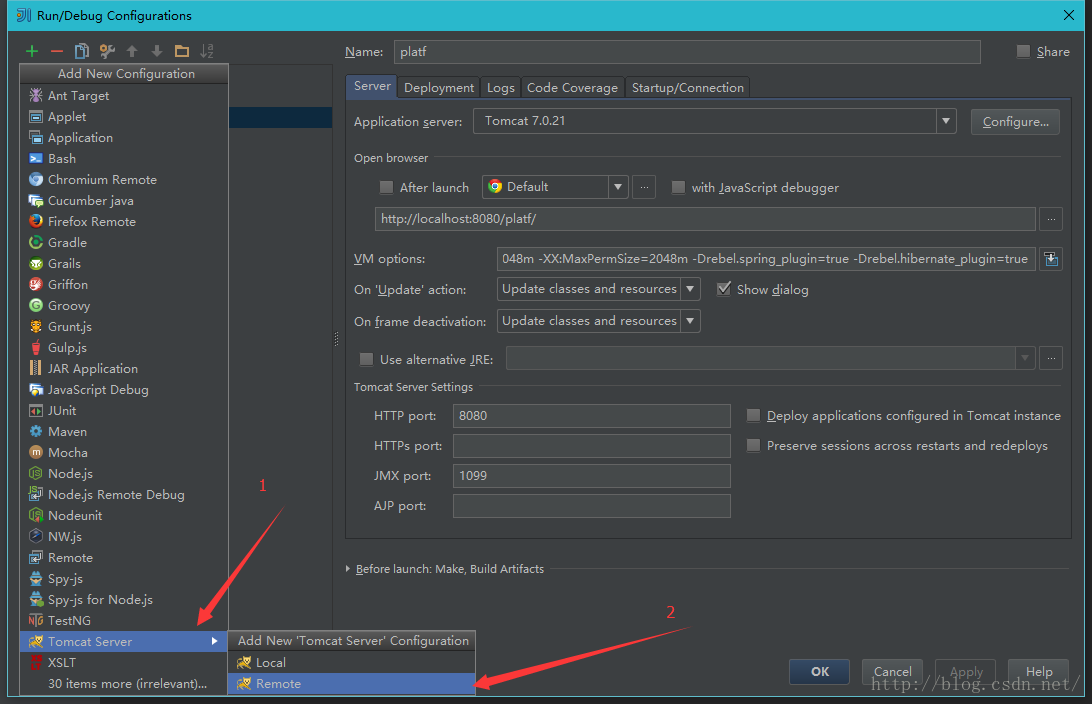Click the create folder toolbar icon

coord(182,51)
